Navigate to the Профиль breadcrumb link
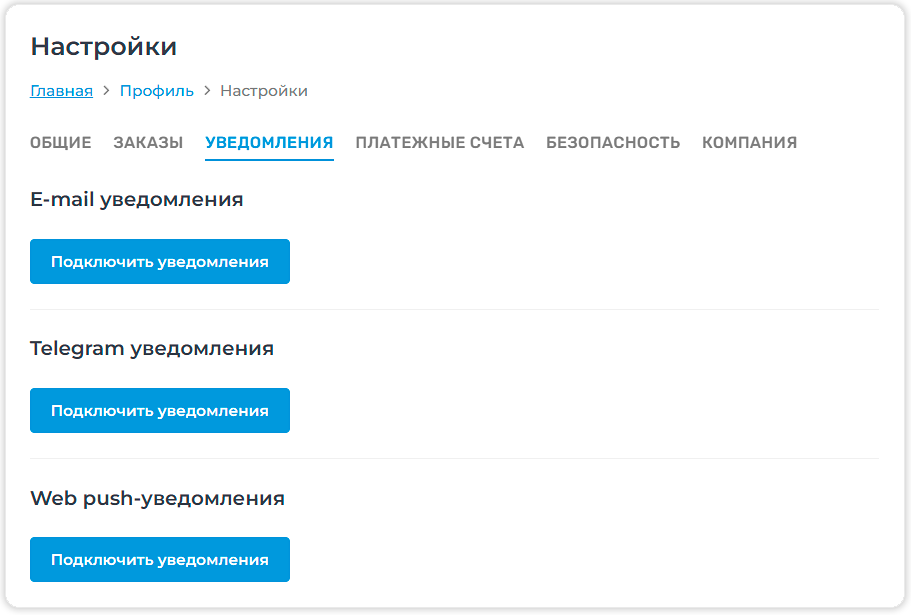Screen dimensions: 911x615 point(157,91)
